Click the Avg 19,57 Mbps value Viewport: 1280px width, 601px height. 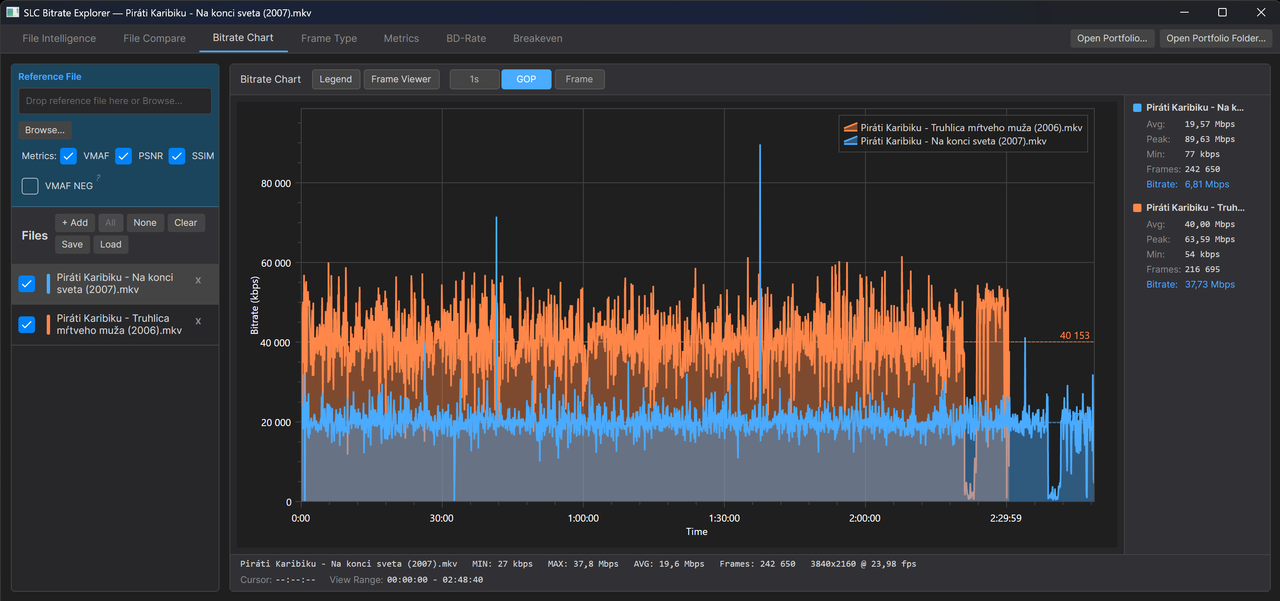point(1210,124)
